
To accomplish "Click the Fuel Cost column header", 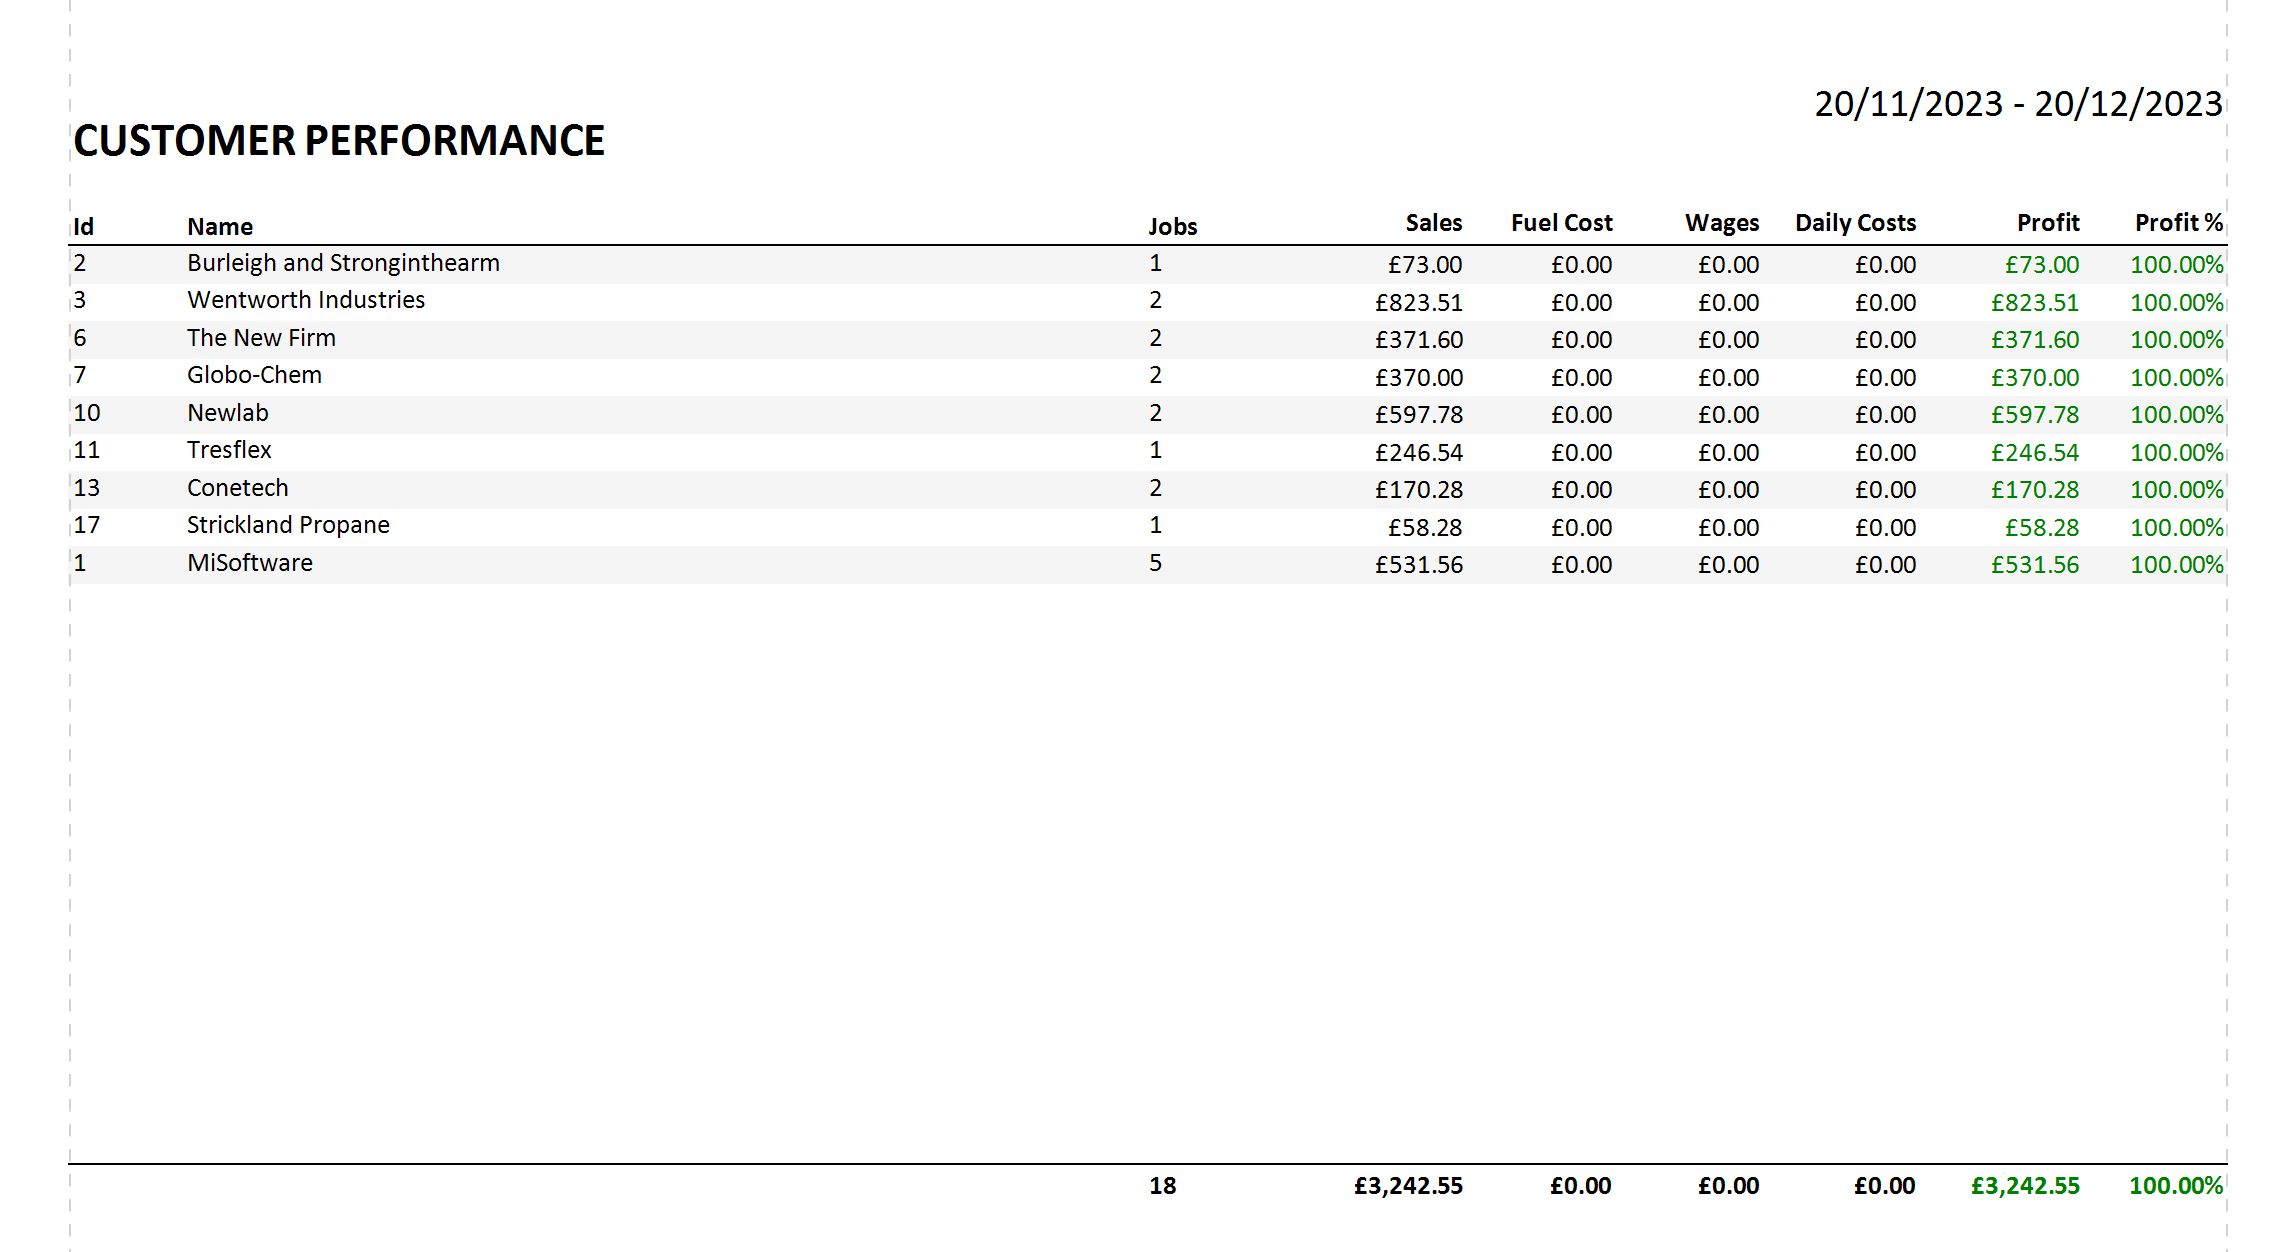I will [x=1561, y=223].
